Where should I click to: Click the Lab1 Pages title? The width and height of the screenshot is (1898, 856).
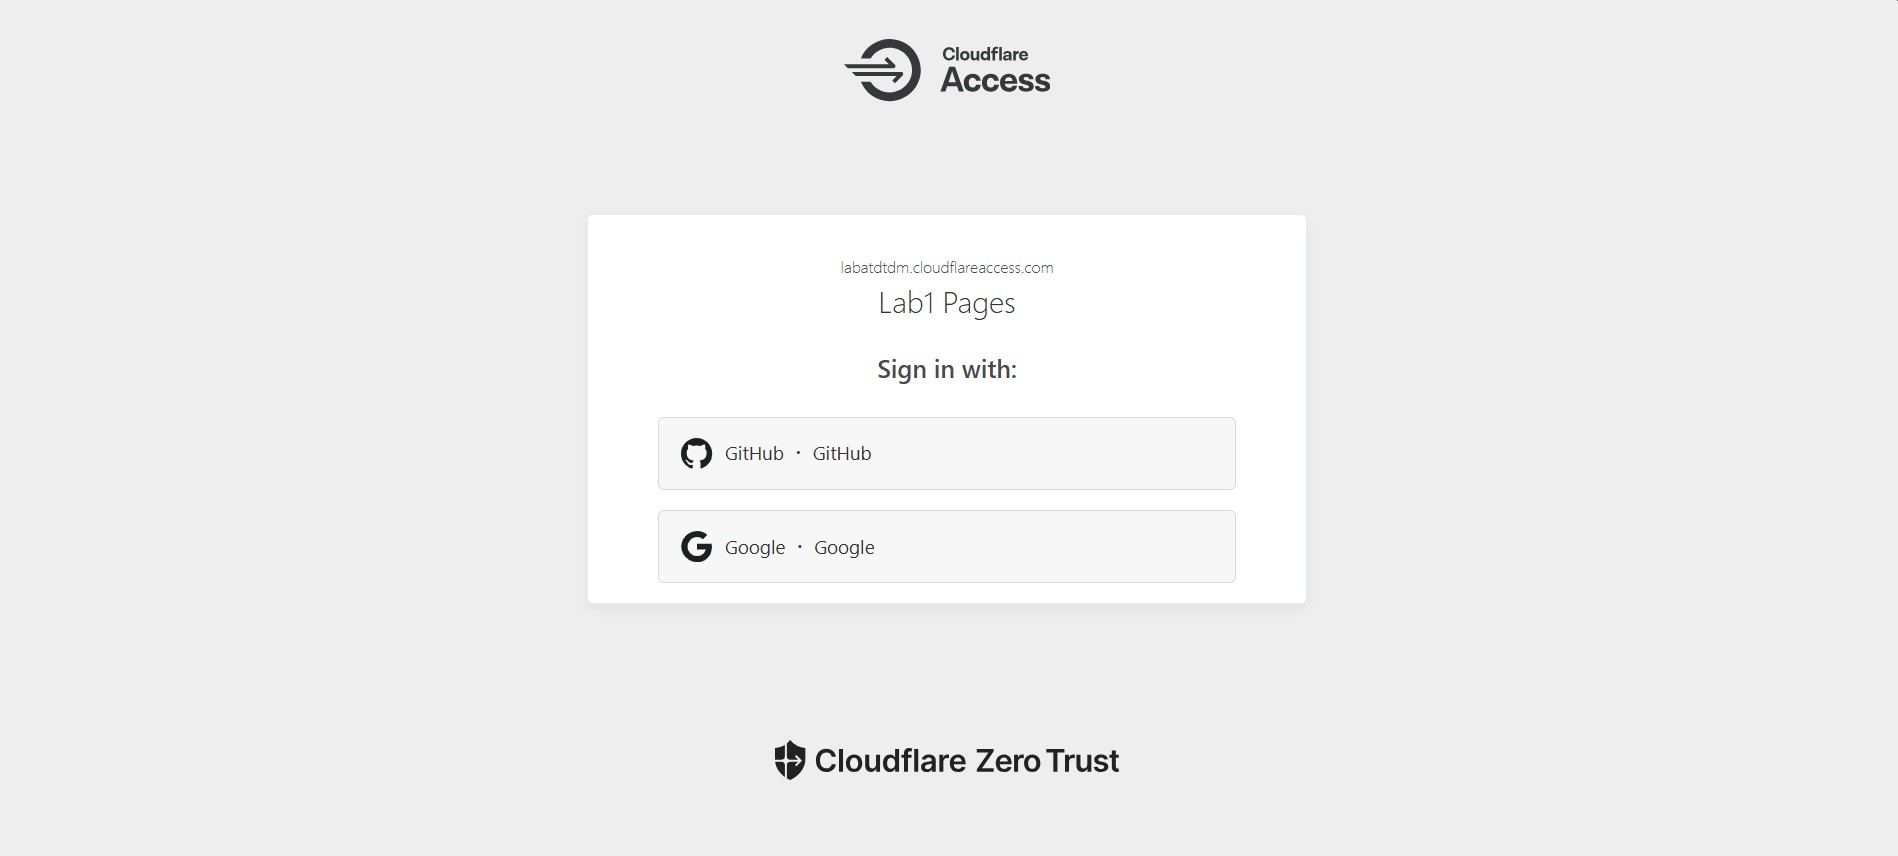point(947,303)
